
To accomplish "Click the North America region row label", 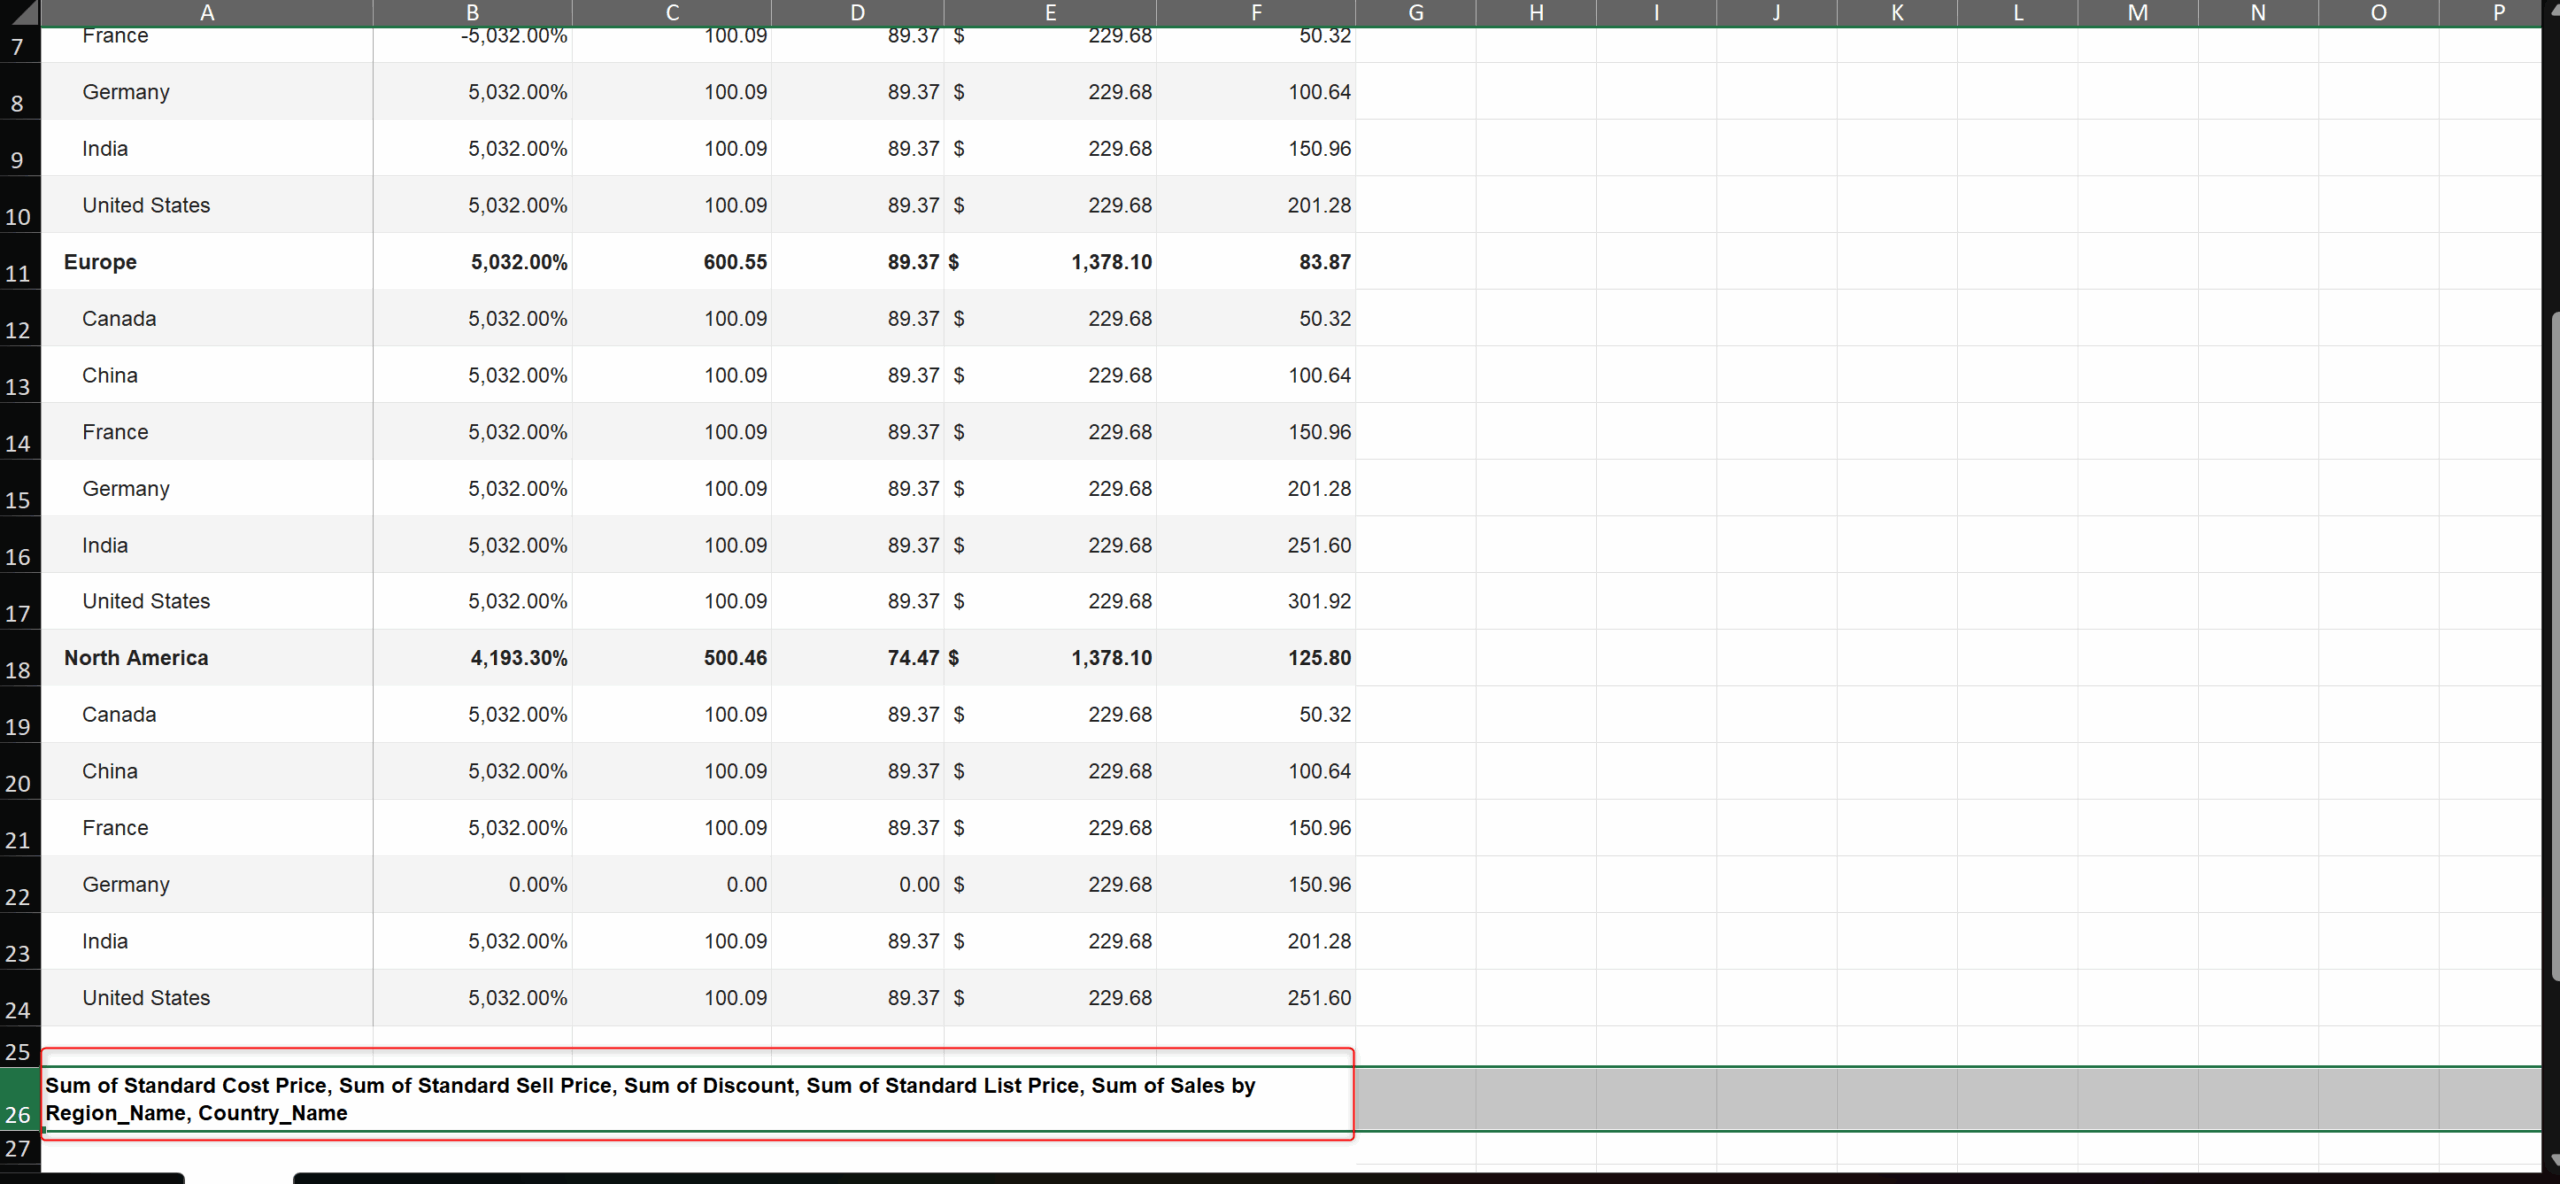I will [136, 658].
